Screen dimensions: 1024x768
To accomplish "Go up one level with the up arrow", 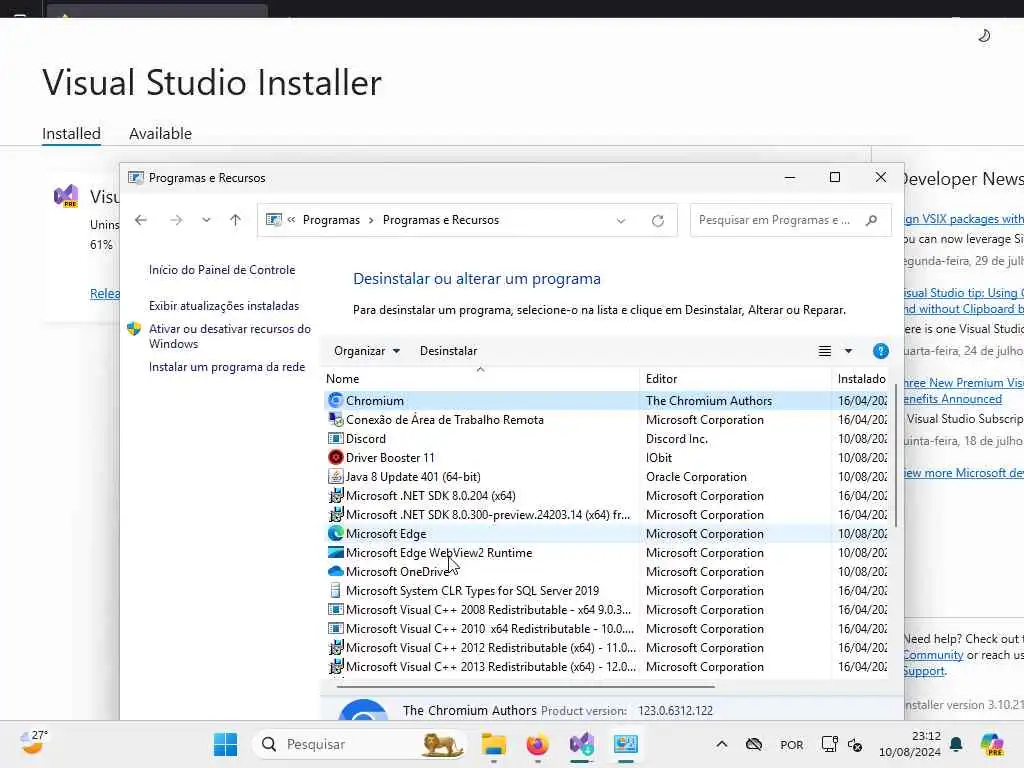I will pyautogui.click(x=235, y=220).
